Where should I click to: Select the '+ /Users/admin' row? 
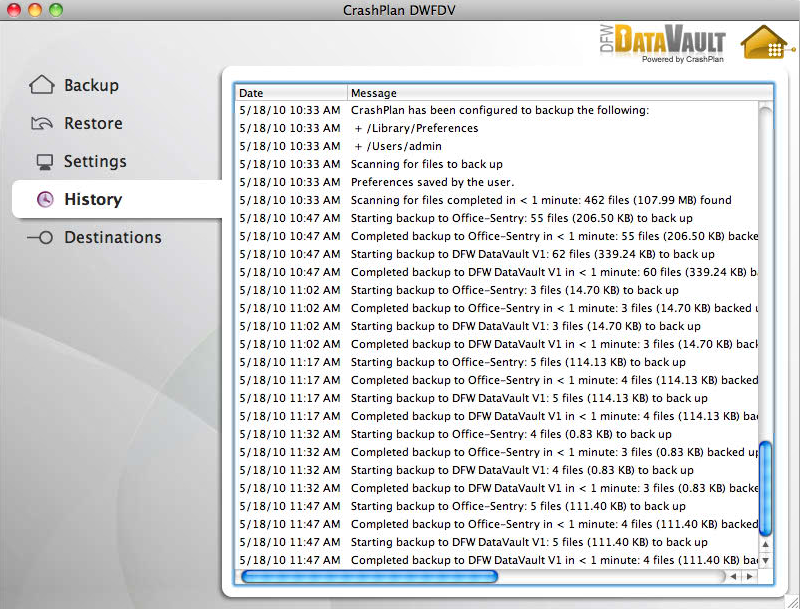pos(497,146)
